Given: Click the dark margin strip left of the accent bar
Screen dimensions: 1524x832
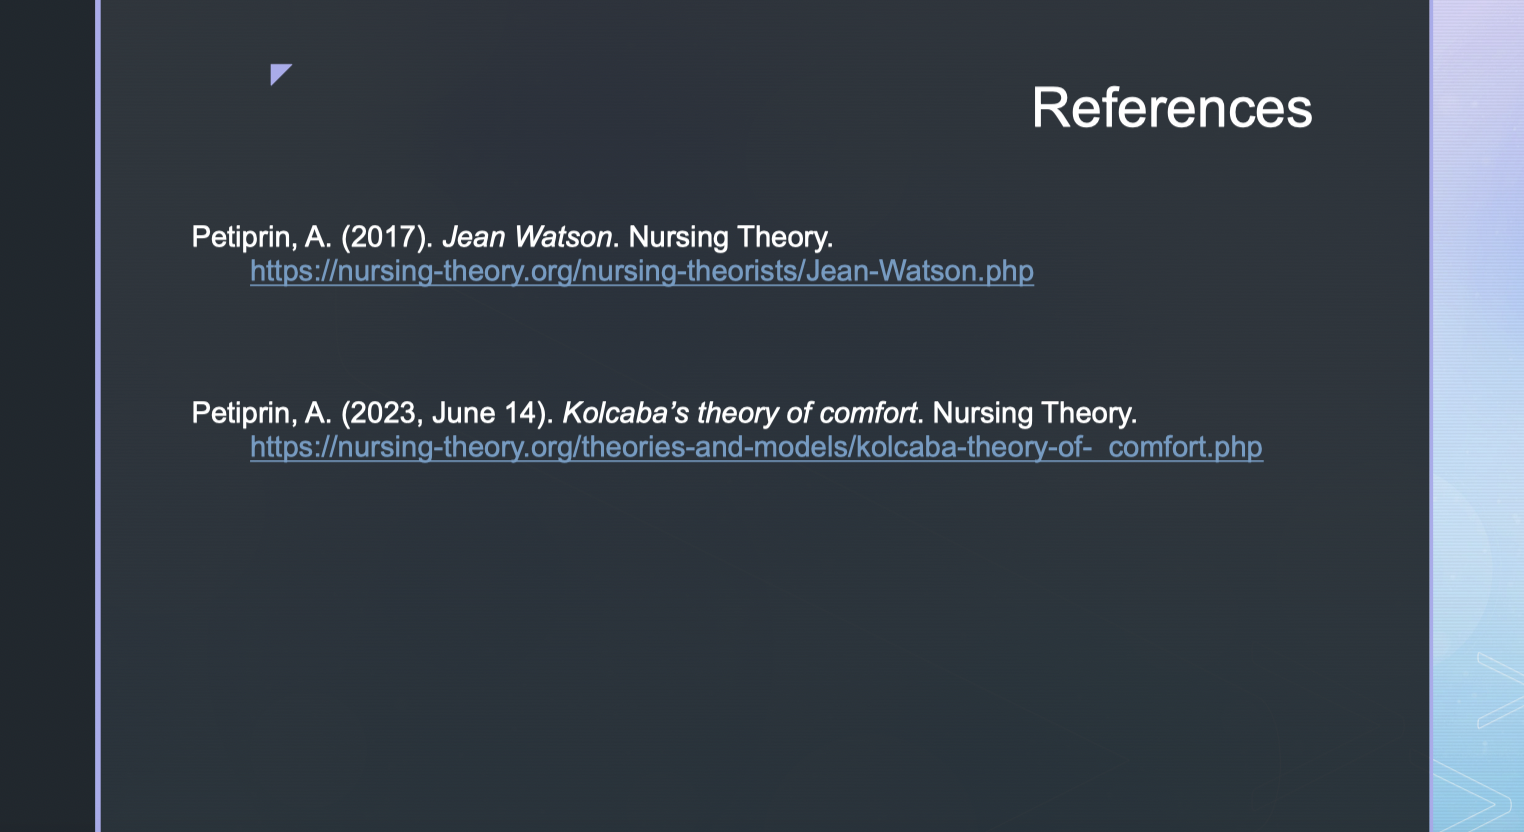Looking at the screenshot, I should pos(47,416).
